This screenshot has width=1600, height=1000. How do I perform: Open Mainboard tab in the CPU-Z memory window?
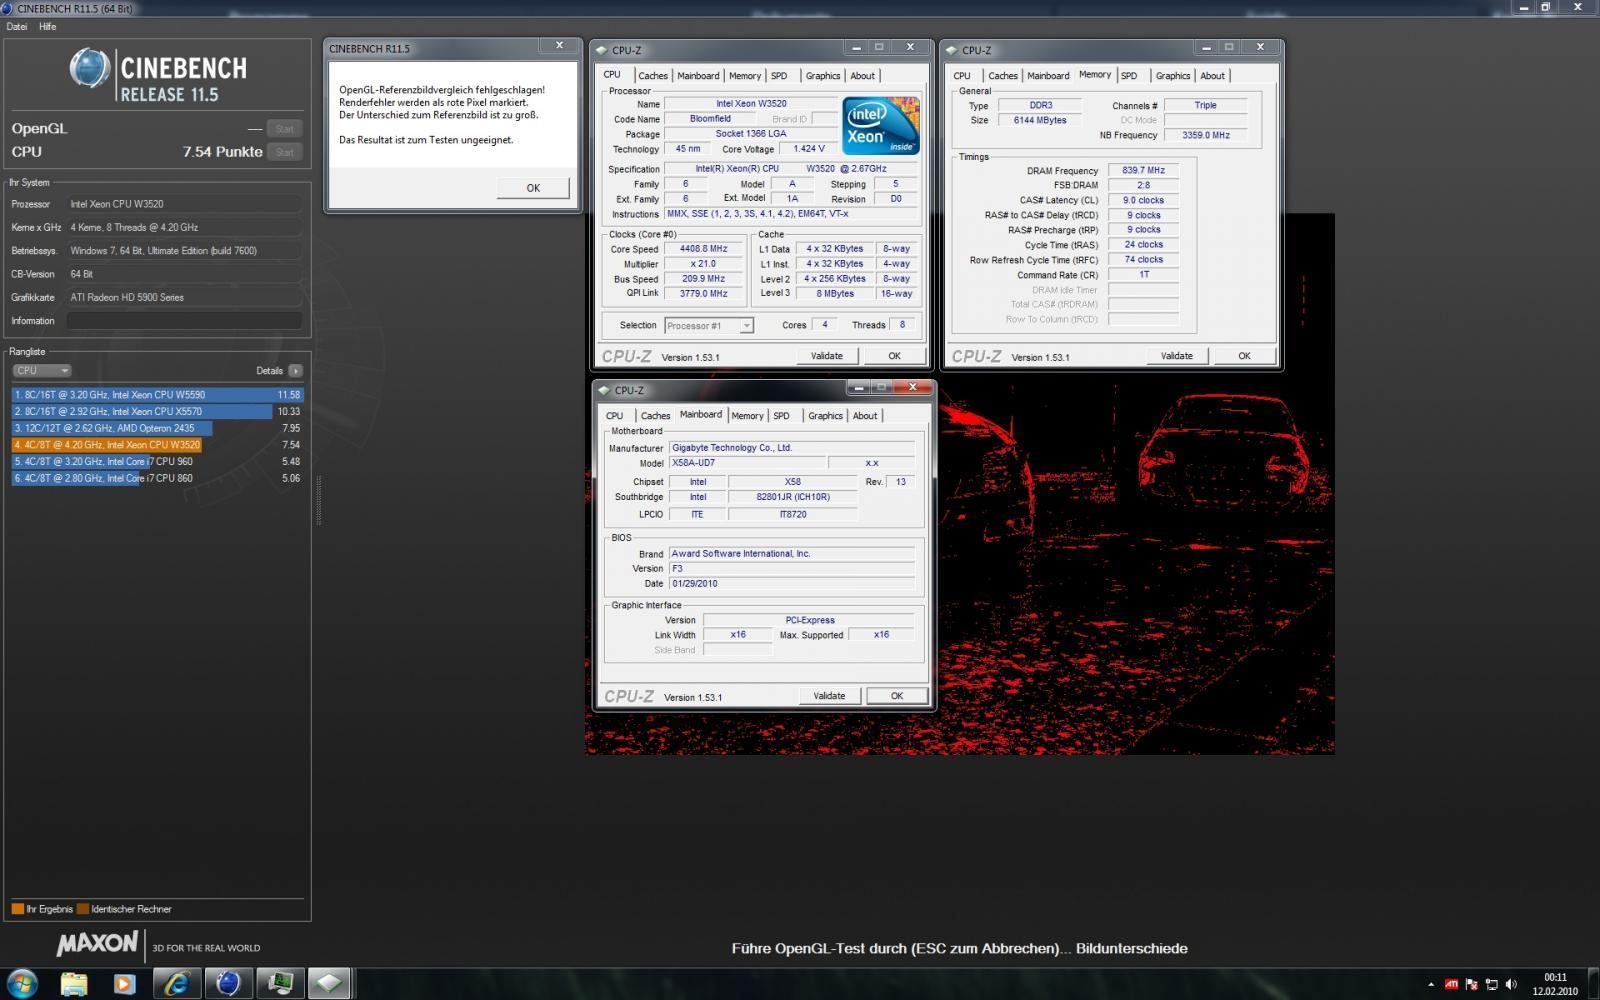(x=1048, y=76)
